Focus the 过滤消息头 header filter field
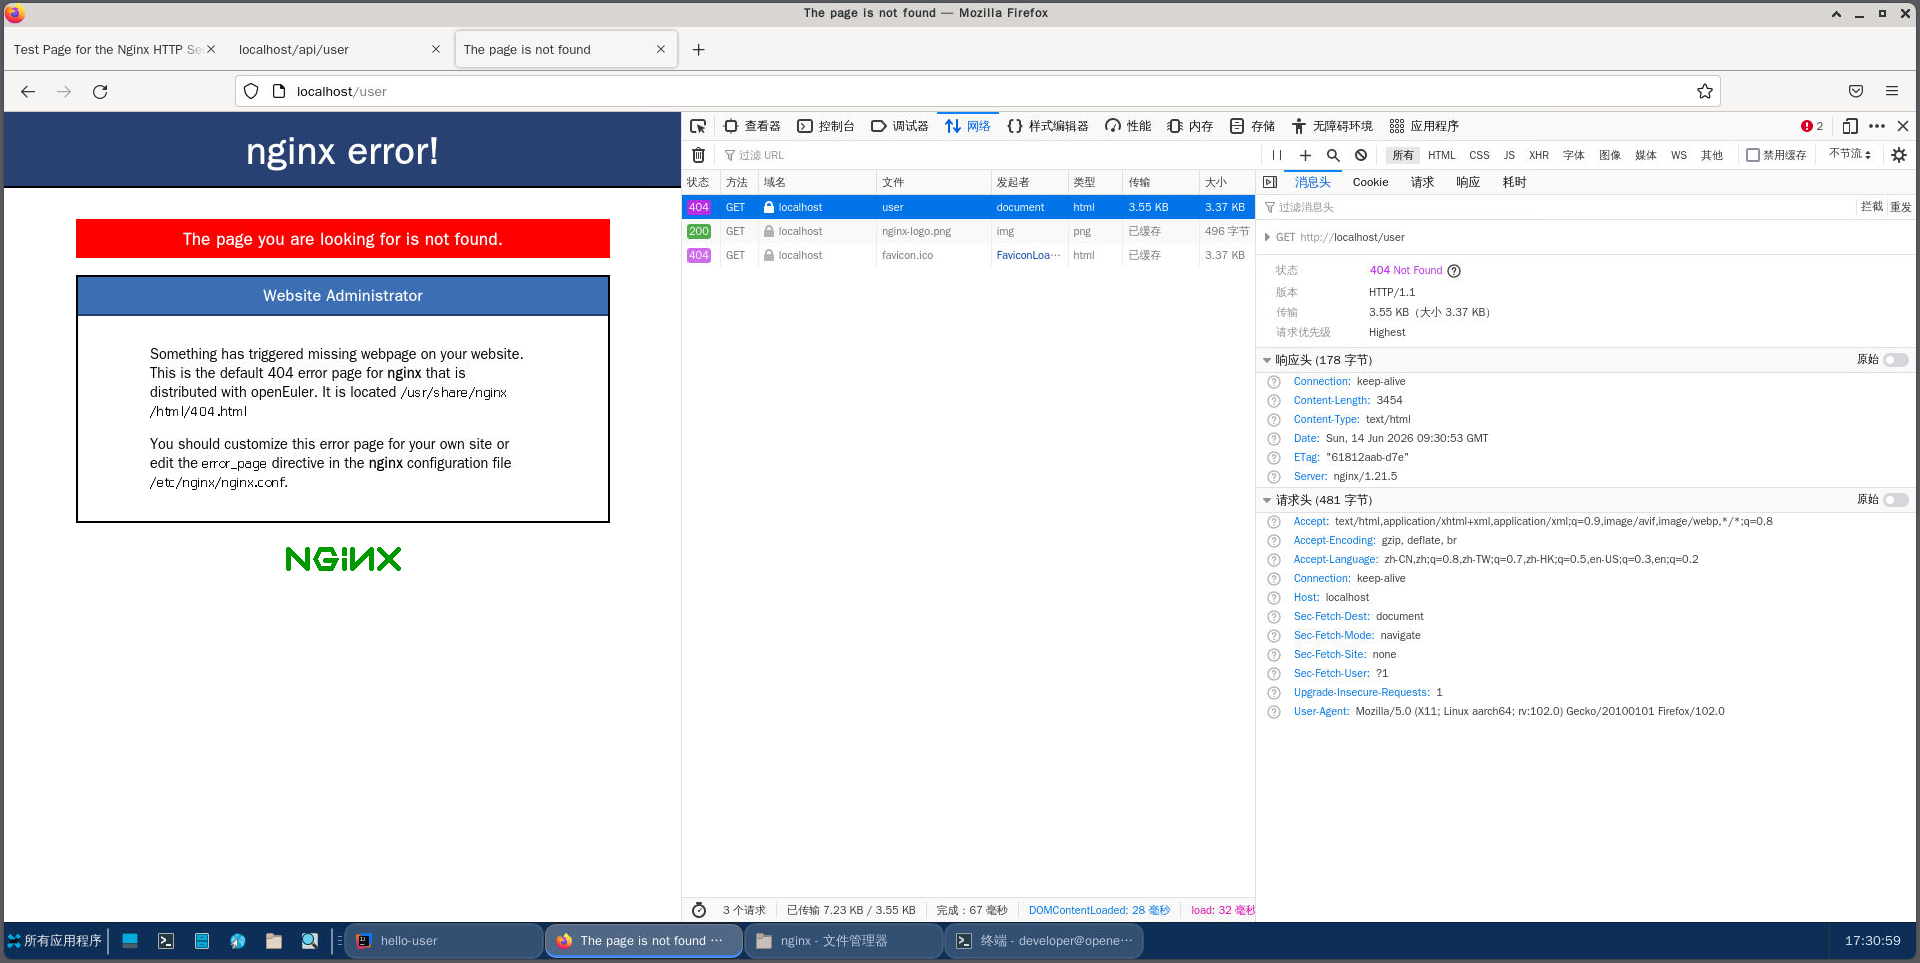The width and height of the screenshot is (1920, 963). (1556, 207)
